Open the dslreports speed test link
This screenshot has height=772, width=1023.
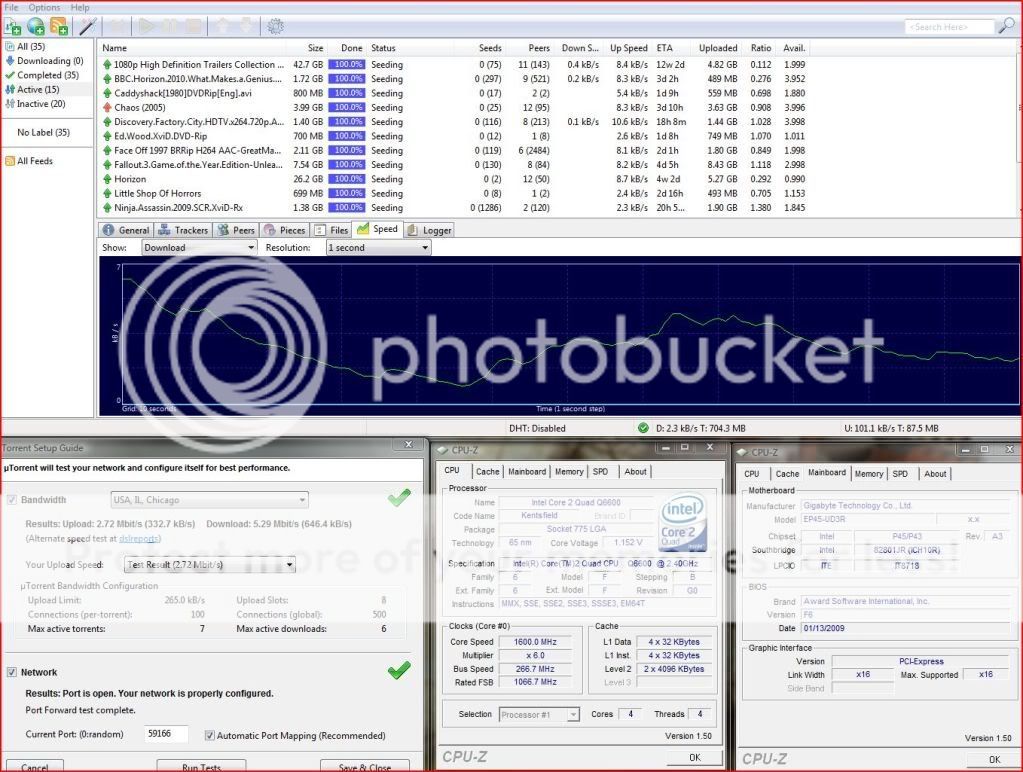click(138, 539)
